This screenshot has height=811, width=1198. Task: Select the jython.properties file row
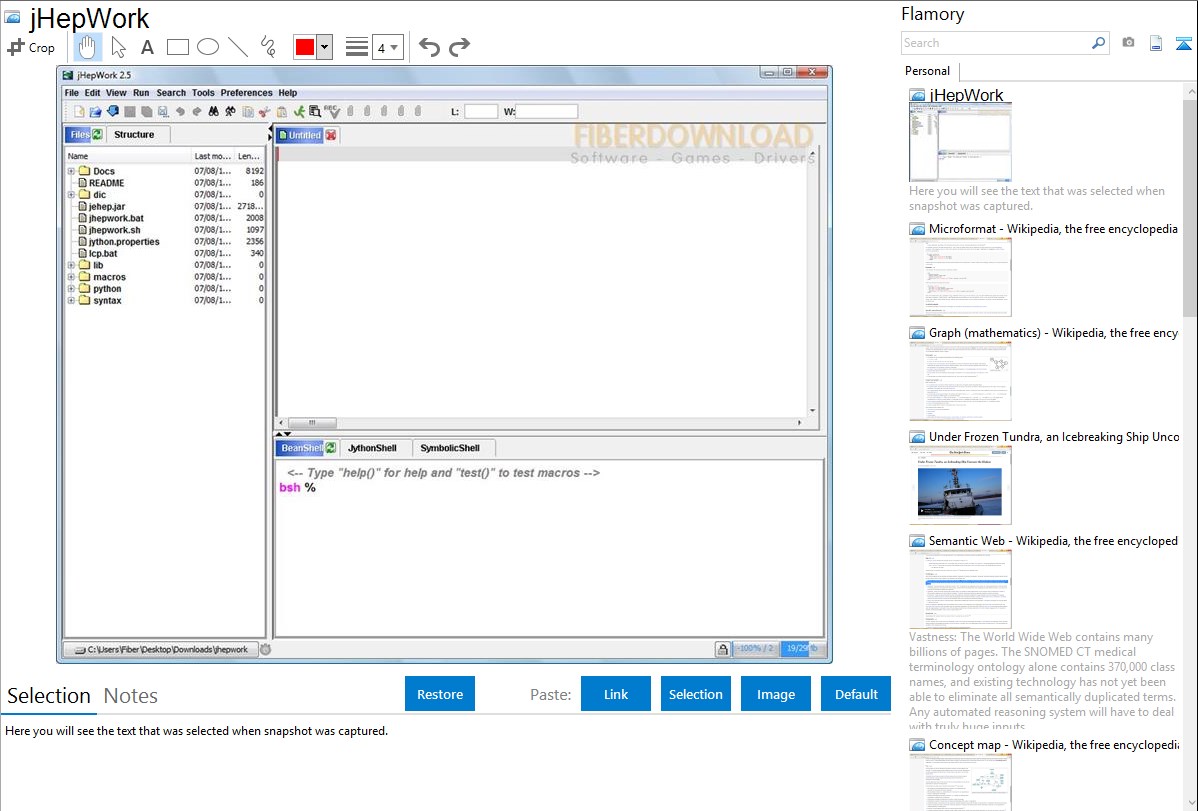(166, 242)
